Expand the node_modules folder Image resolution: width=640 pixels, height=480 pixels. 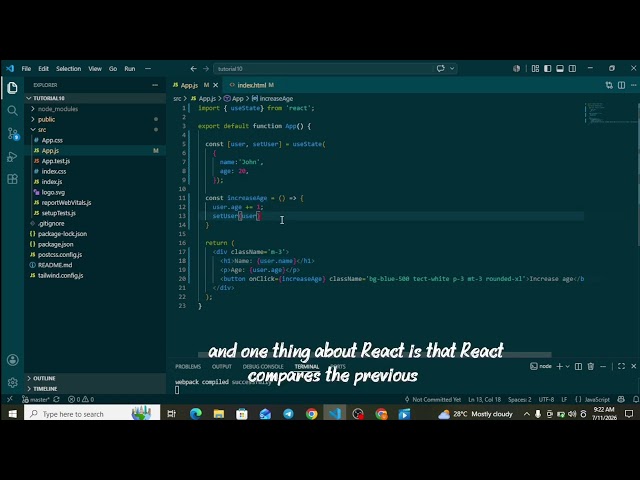[95, 109]
